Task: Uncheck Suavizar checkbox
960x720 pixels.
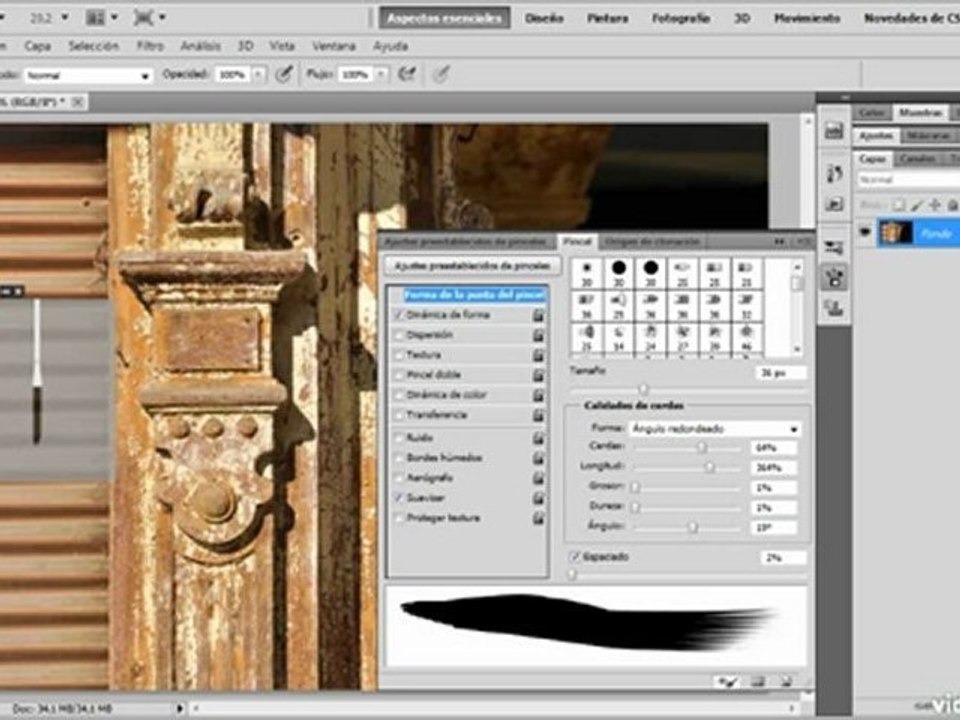Action: click(x=399, y=498)
